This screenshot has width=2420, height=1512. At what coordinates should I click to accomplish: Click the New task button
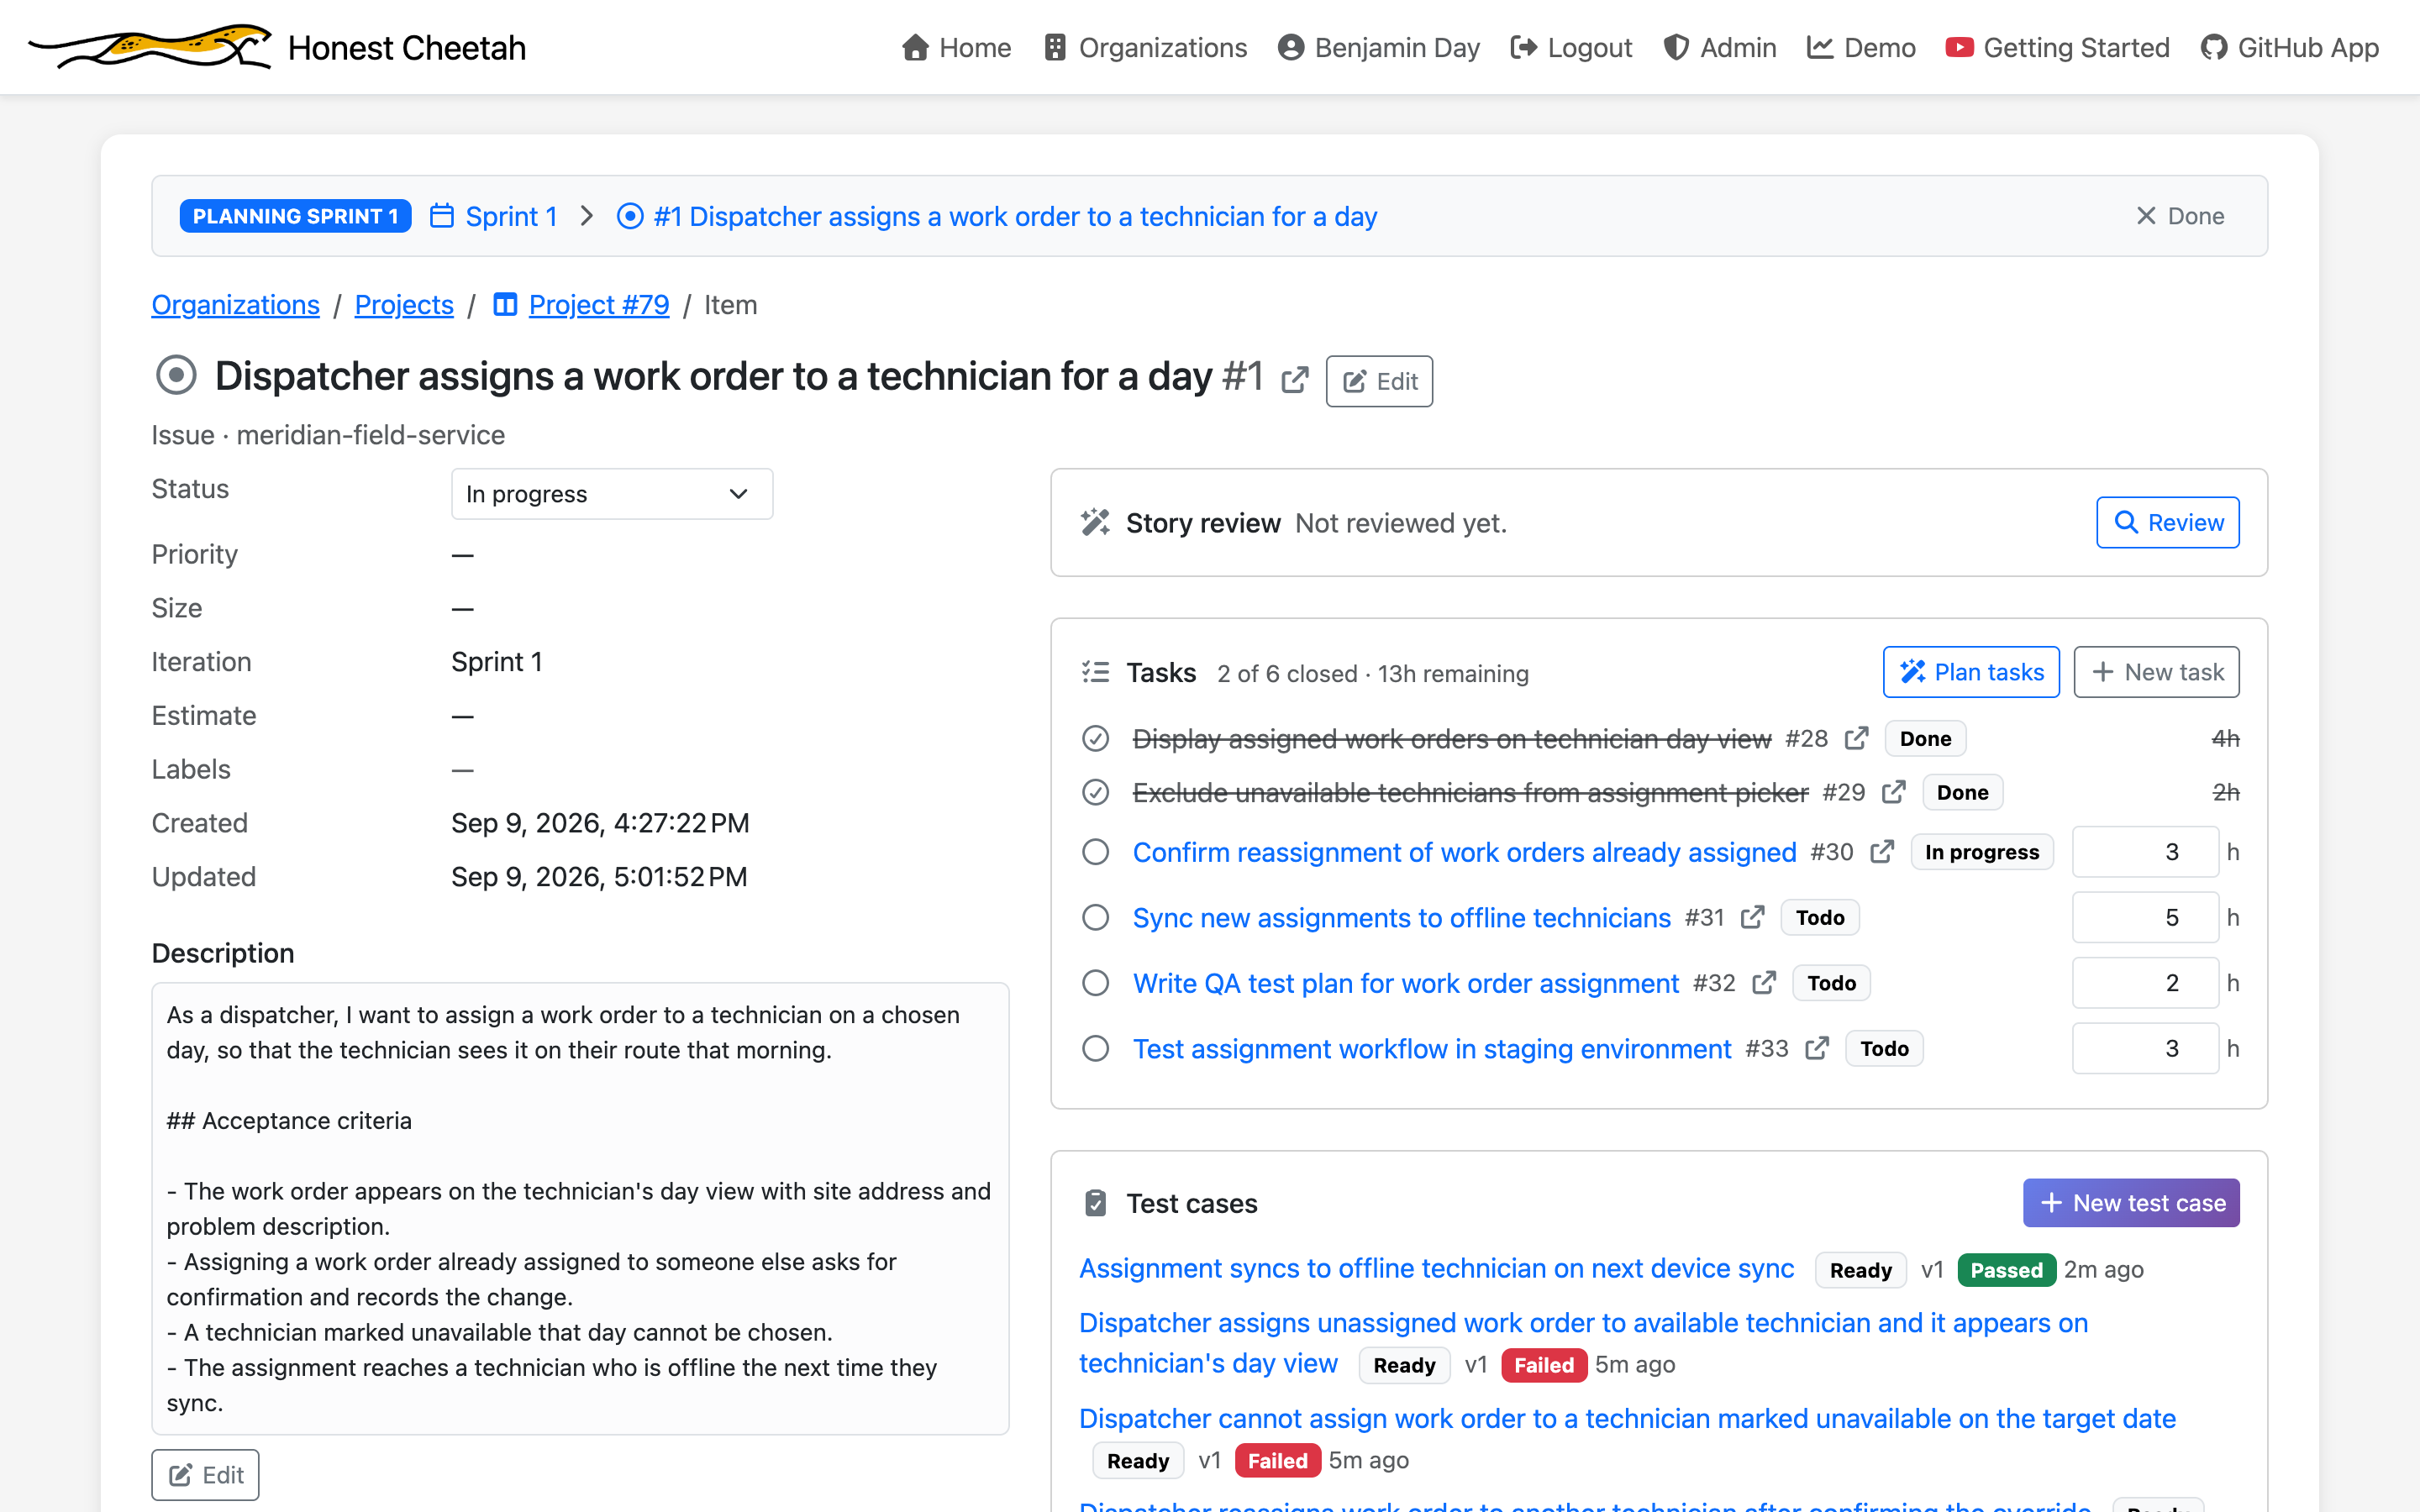point(2156,672)
